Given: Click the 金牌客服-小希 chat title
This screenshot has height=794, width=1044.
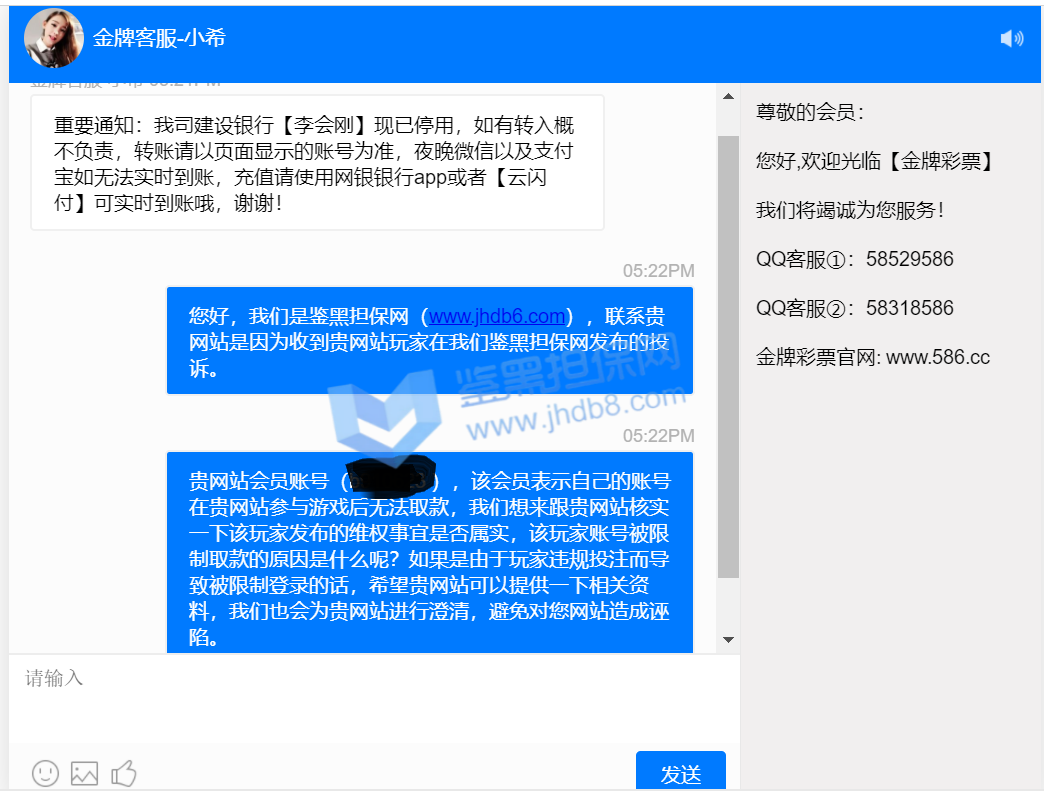Looking at the screenshot, I should tap(159, 38).
